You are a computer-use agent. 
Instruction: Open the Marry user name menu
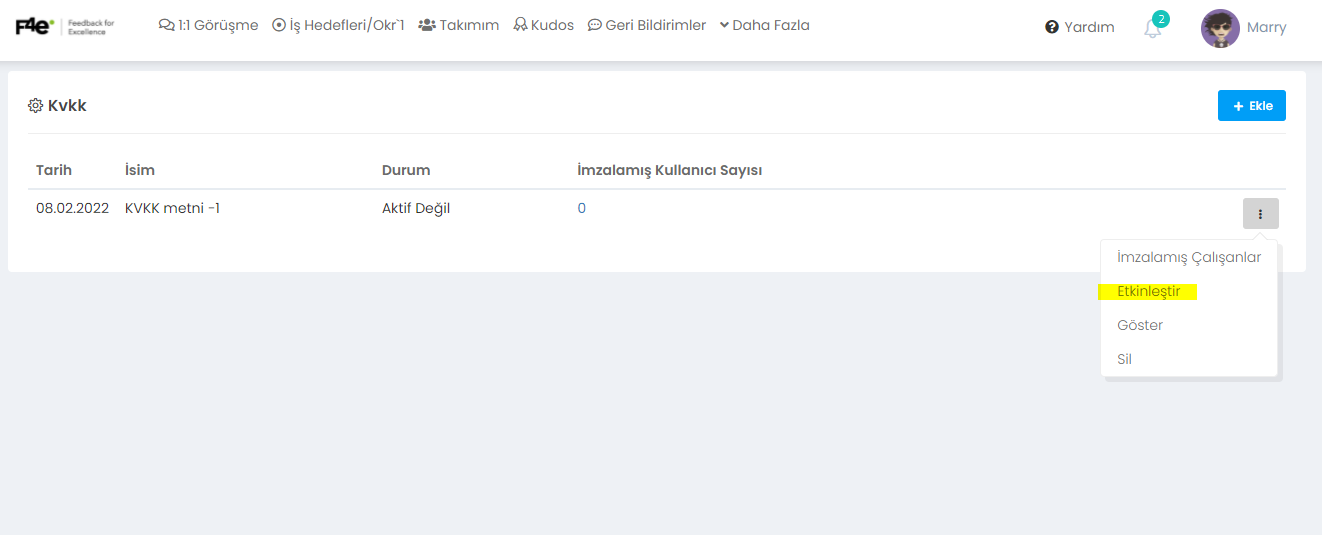(x=1267, y=28)
